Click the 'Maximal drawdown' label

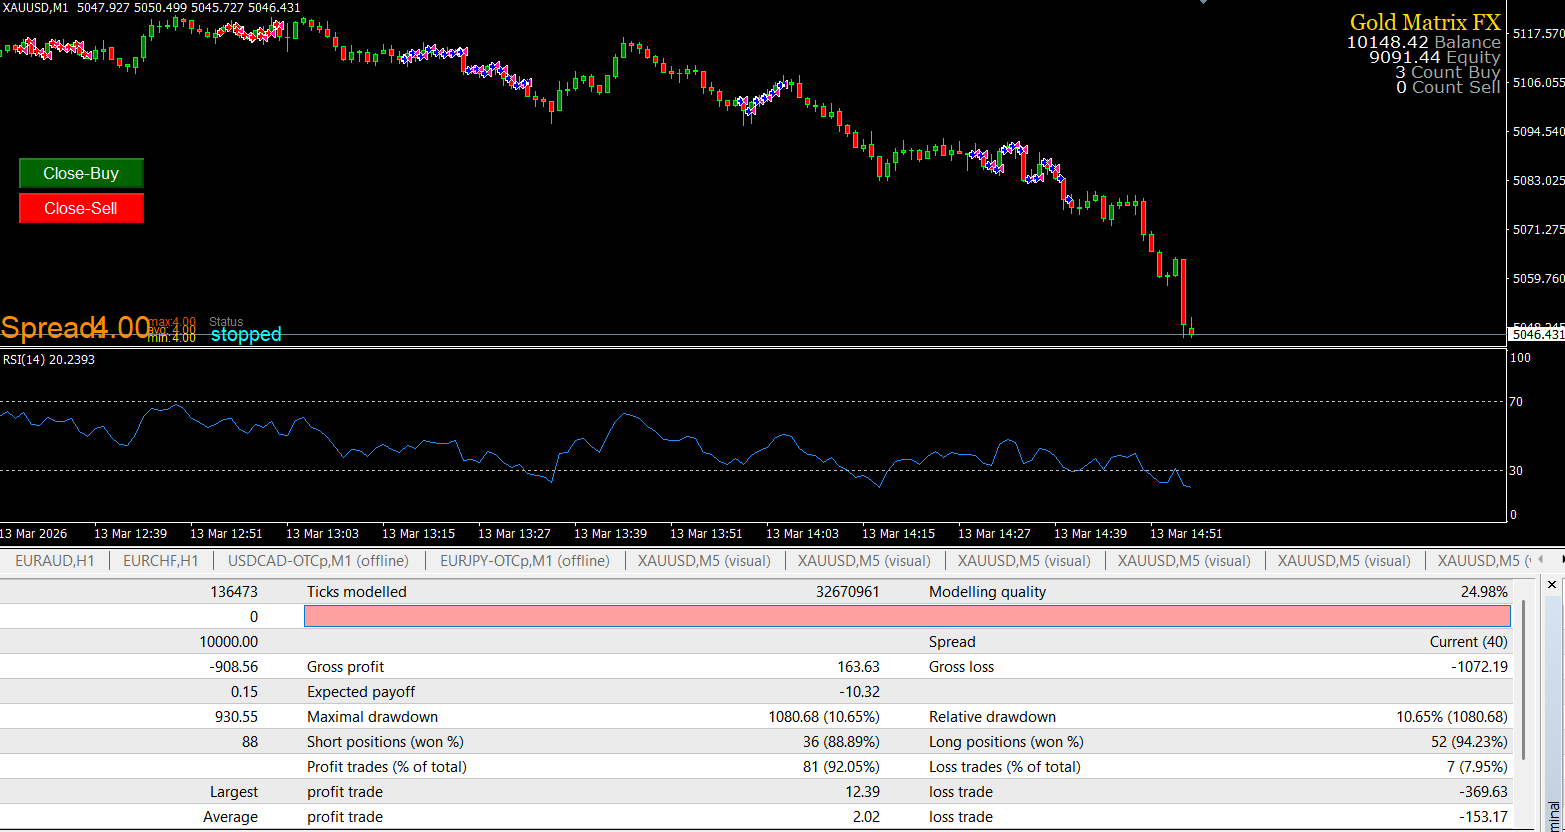pos(372,717)
